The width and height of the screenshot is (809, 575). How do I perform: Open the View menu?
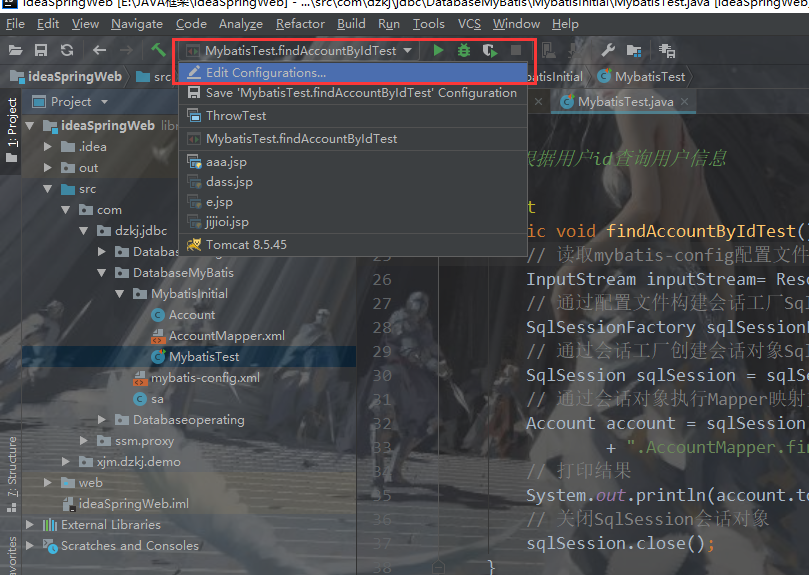pyautogui.click(x=85, y=24)
